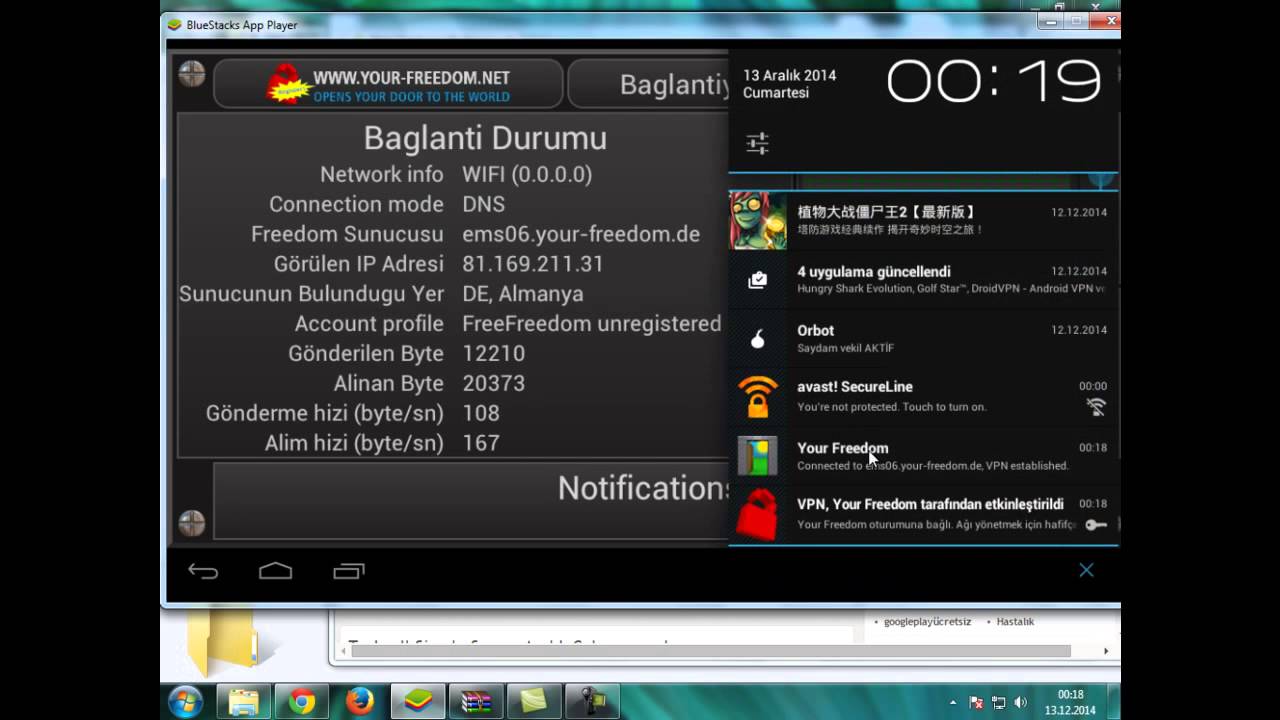Open the Android recent apps button
Screen dimensions: 1280x720
point(348,571)
